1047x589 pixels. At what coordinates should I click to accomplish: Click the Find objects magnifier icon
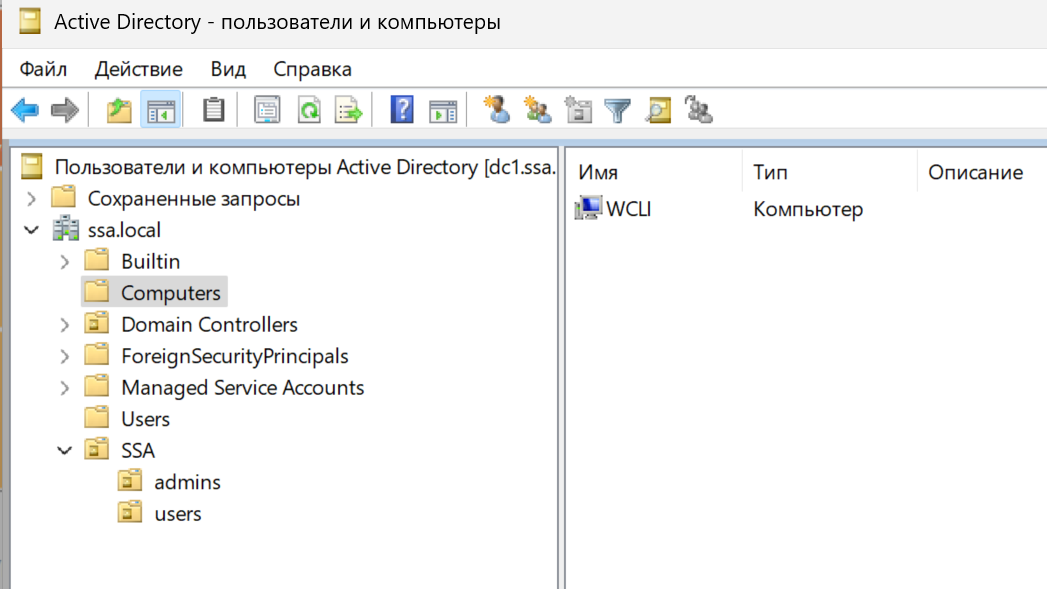pyautogui.click(x=657, y=110)
